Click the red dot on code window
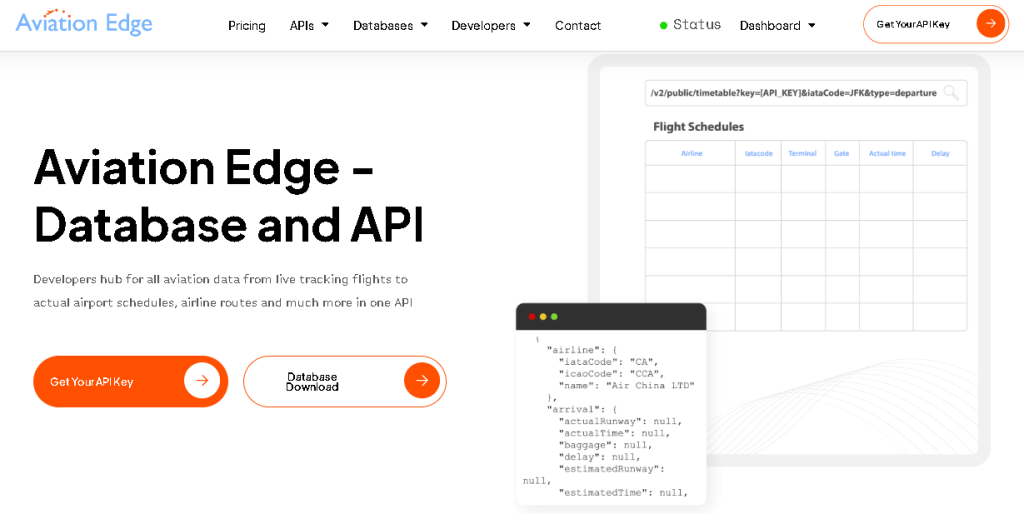The width and height of the screenshot is (1024, 514). pyautogui.click(x=532, y=317)
